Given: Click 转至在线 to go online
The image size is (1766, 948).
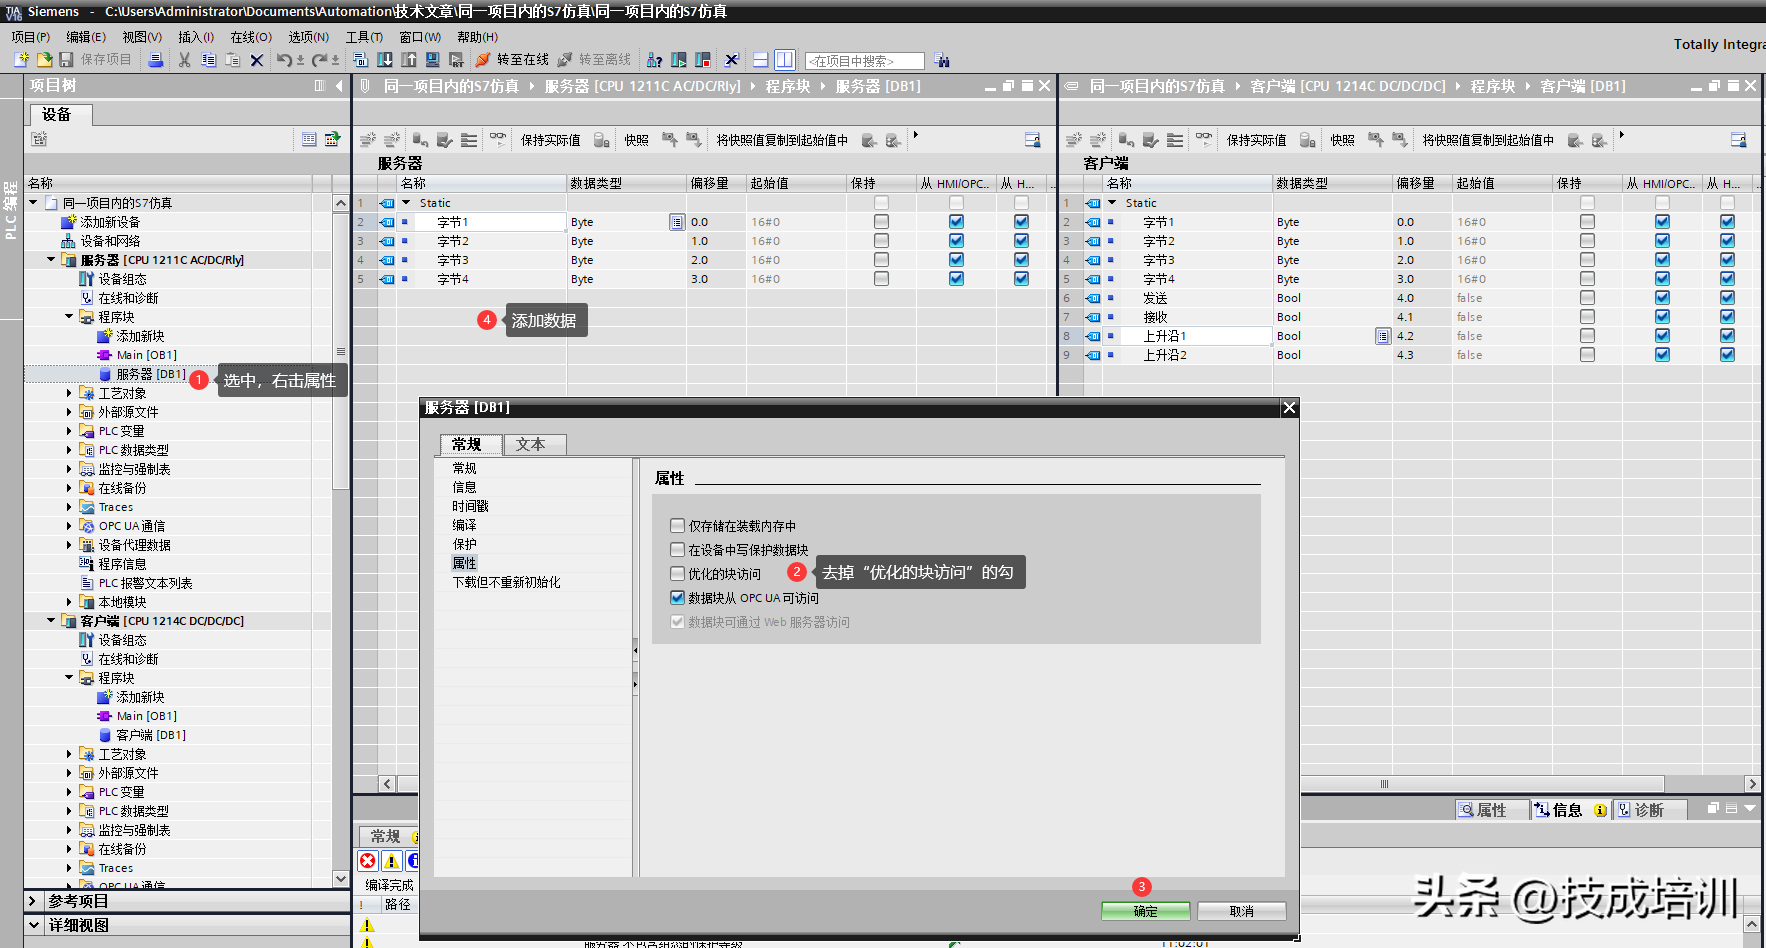Looking at the screenshot, I should point(513,60).
